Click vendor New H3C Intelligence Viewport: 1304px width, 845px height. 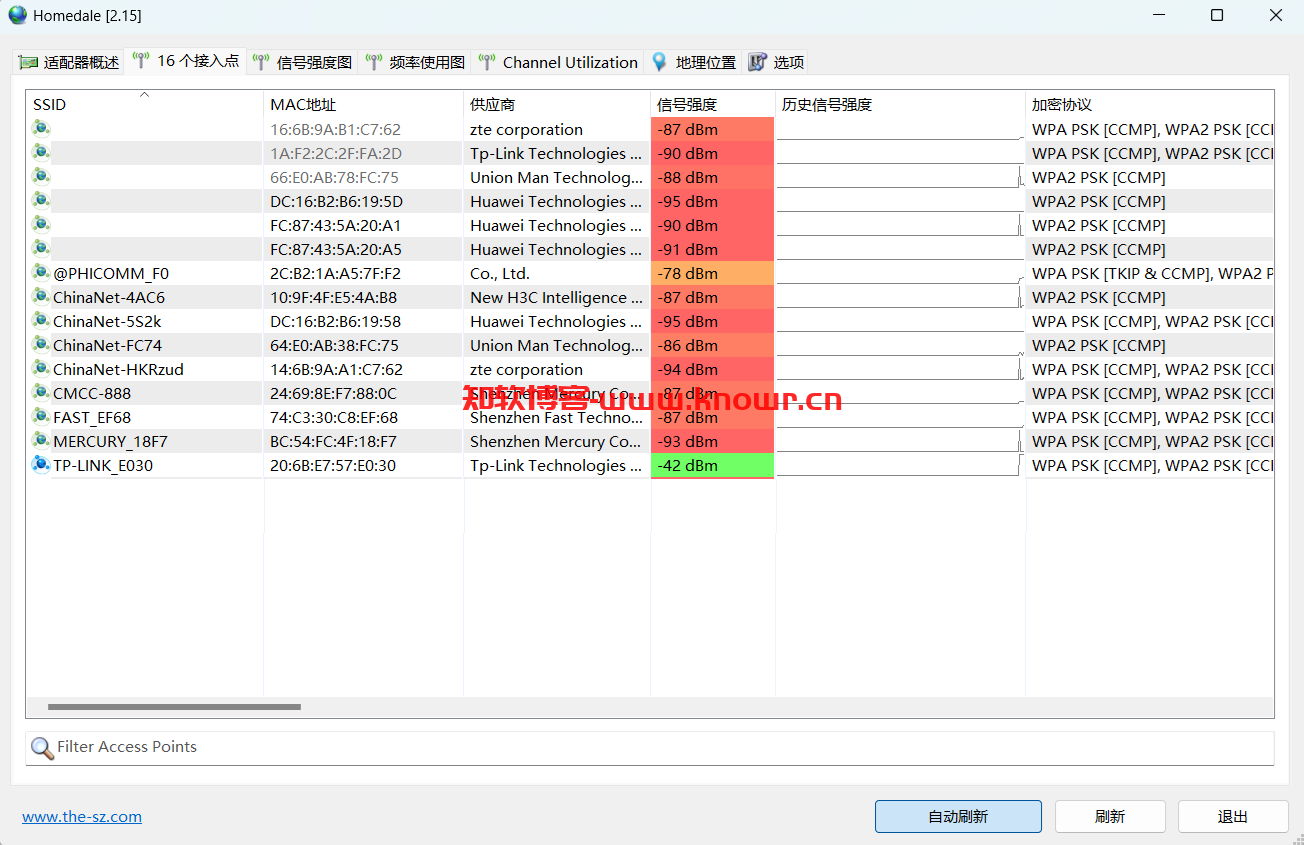pos(556,297)
